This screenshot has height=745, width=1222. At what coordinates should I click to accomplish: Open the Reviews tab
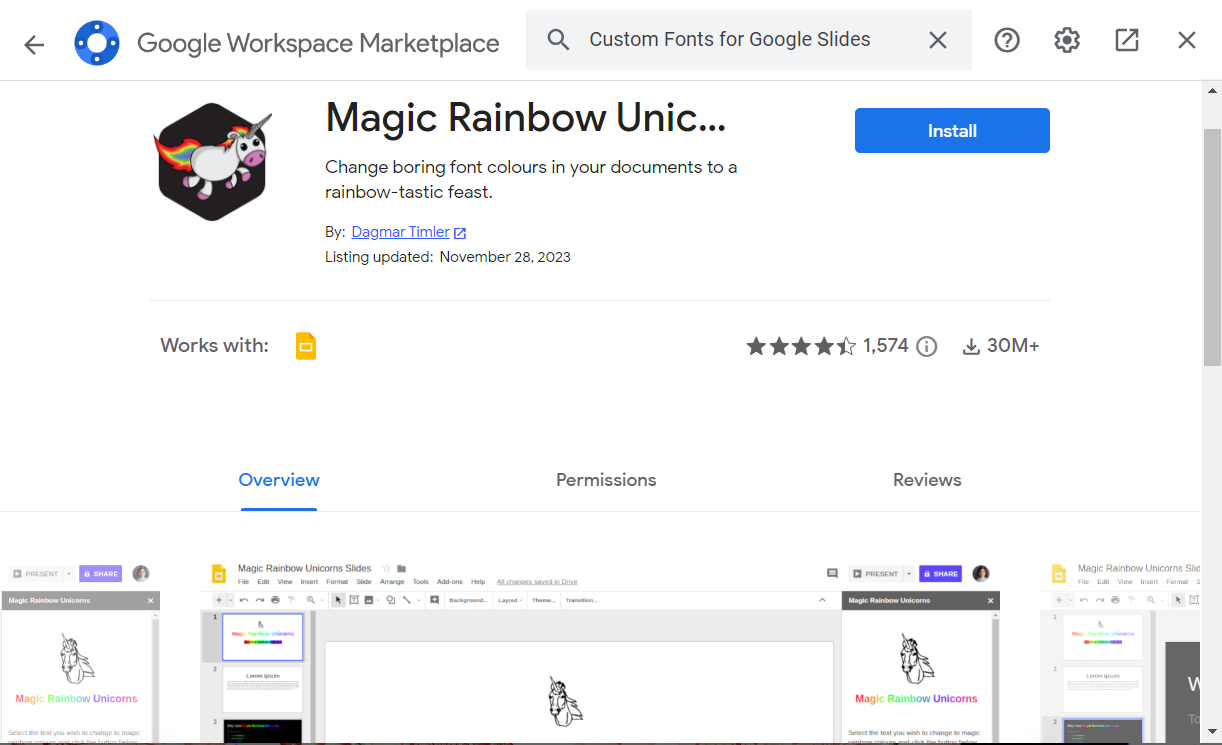pos(926,480)
